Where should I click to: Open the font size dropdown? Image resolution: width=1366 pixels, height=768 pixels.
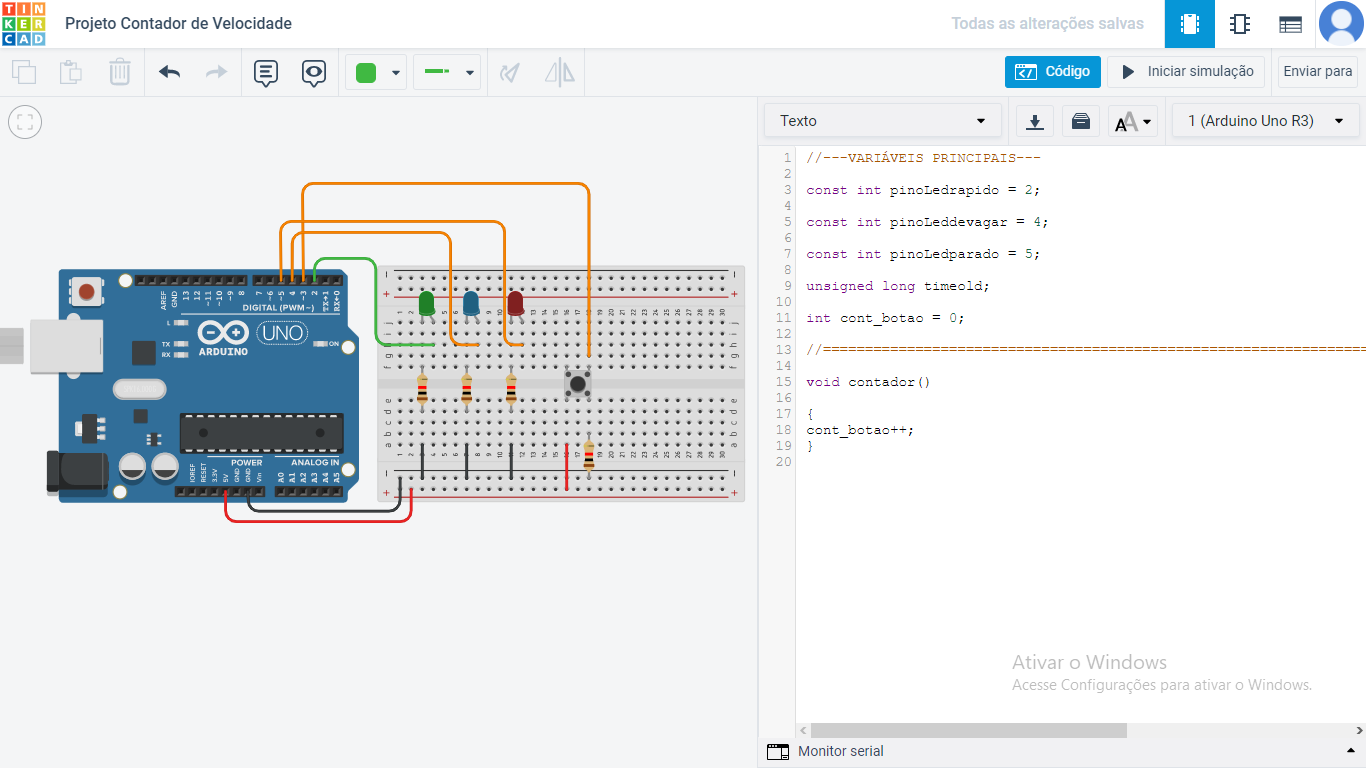point(1133,122)
